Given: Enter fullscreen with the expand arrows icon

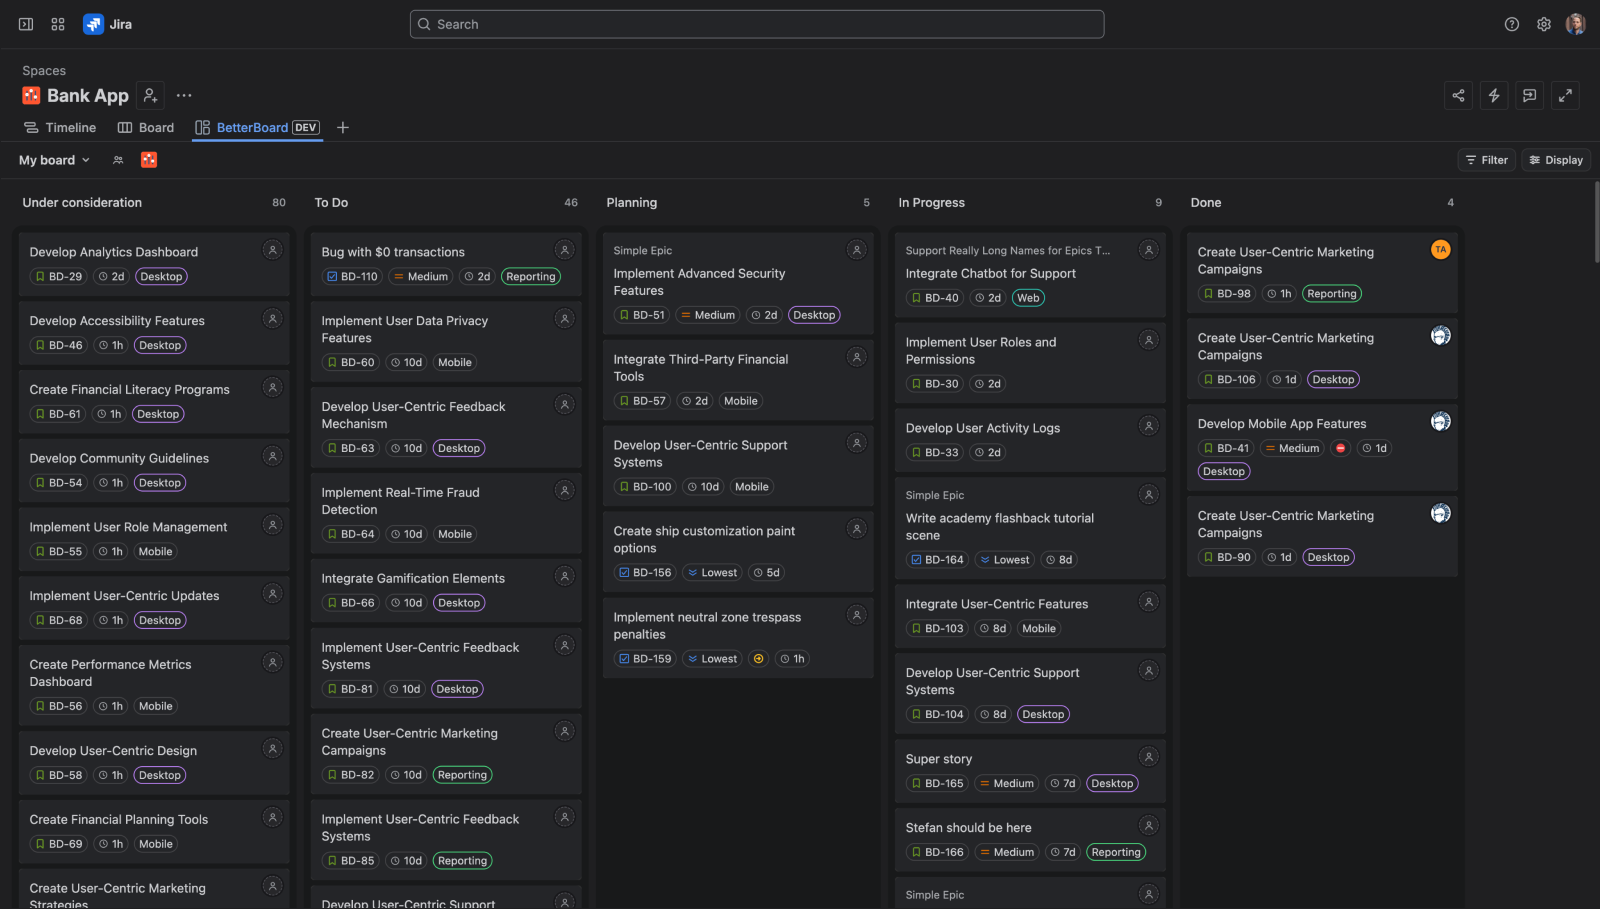Looking at the screenshot, I should pyautogui.click(x=1566, y=95).
